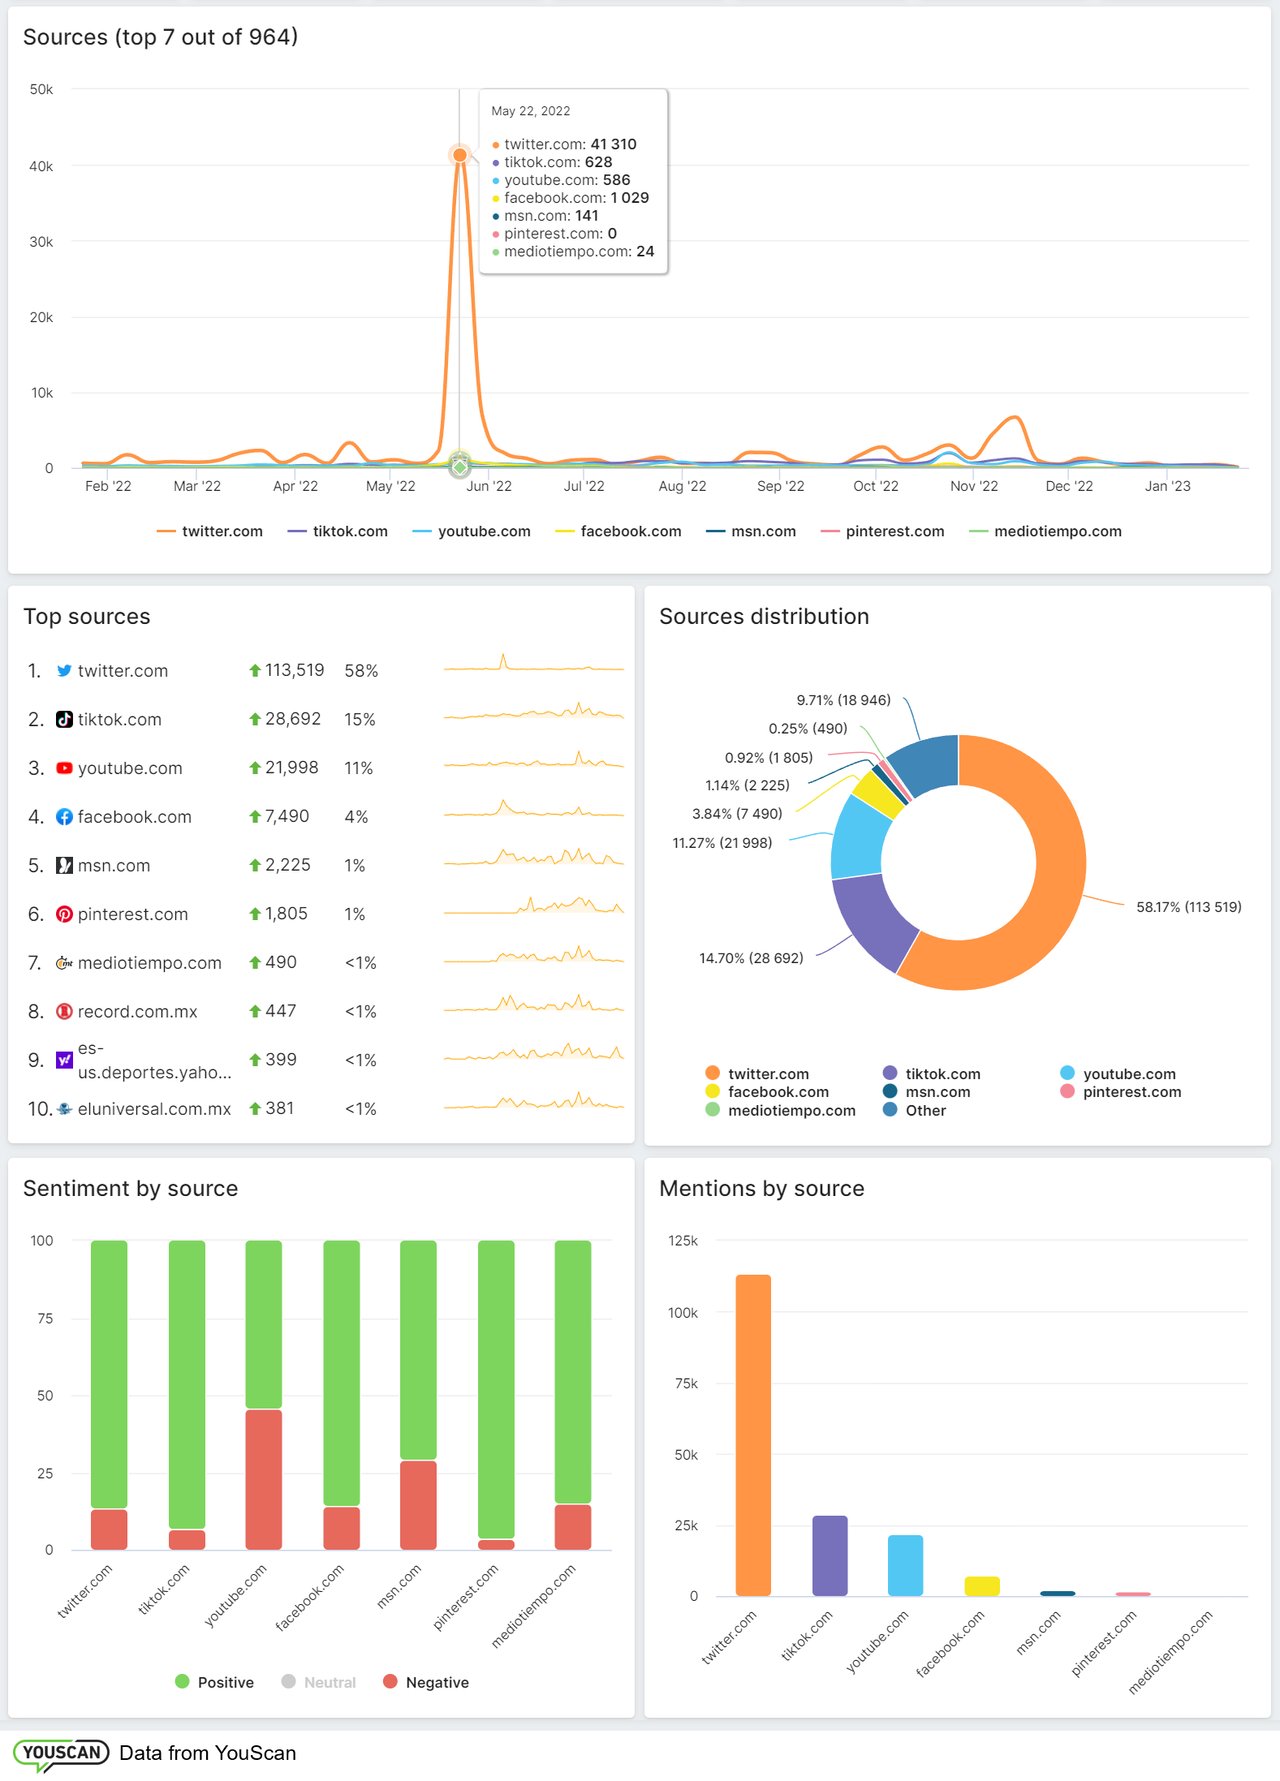Toggle Neutral sentiment in the legend

coord(319,1683)
